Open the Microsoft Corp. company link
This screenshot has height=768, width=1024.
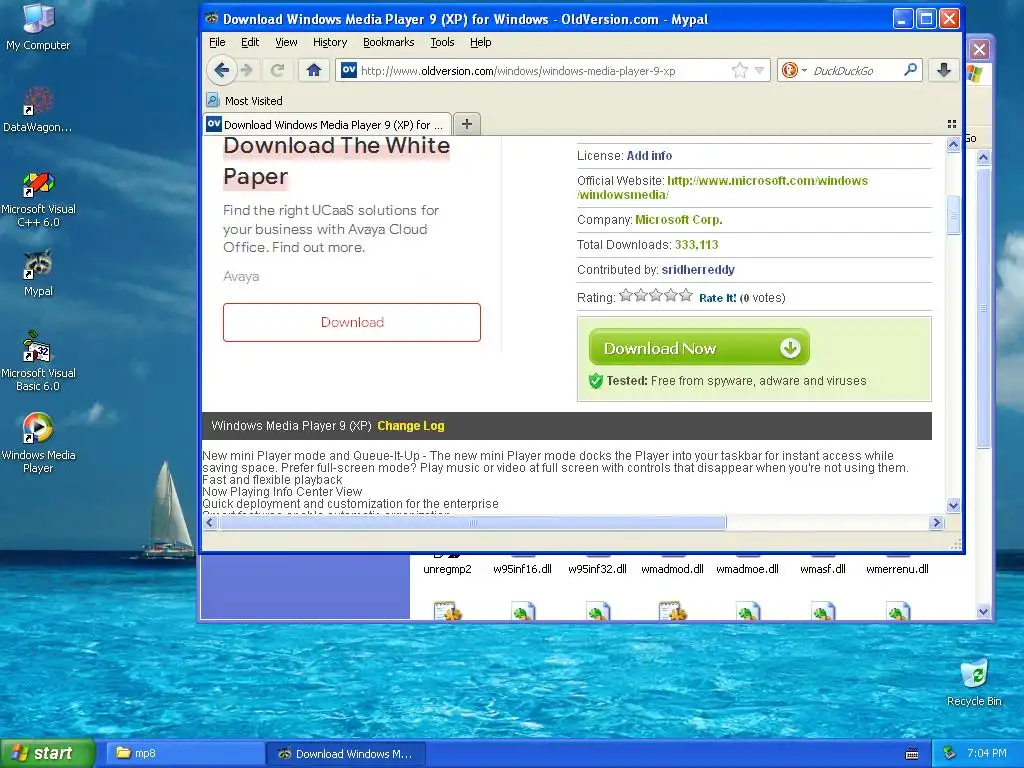coord(679,219)
